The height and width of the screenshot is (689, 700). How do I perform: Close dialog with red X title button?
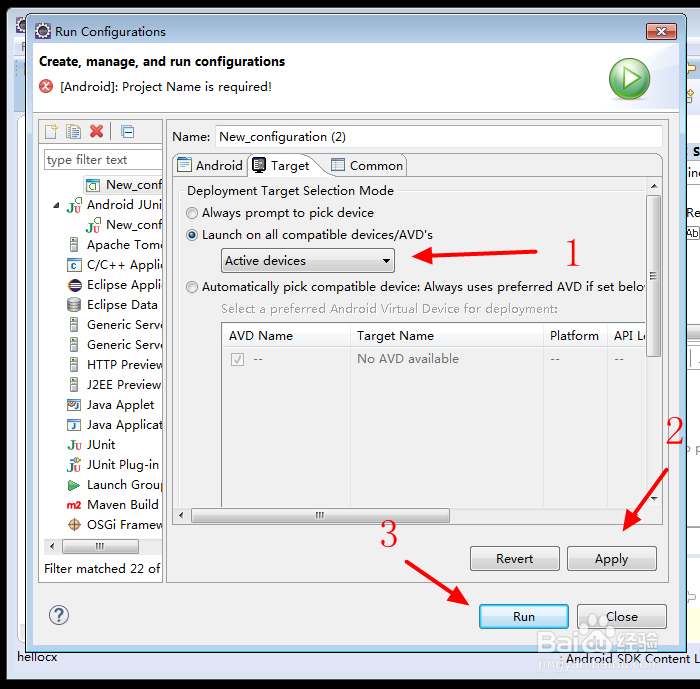(x=661, y=31)
